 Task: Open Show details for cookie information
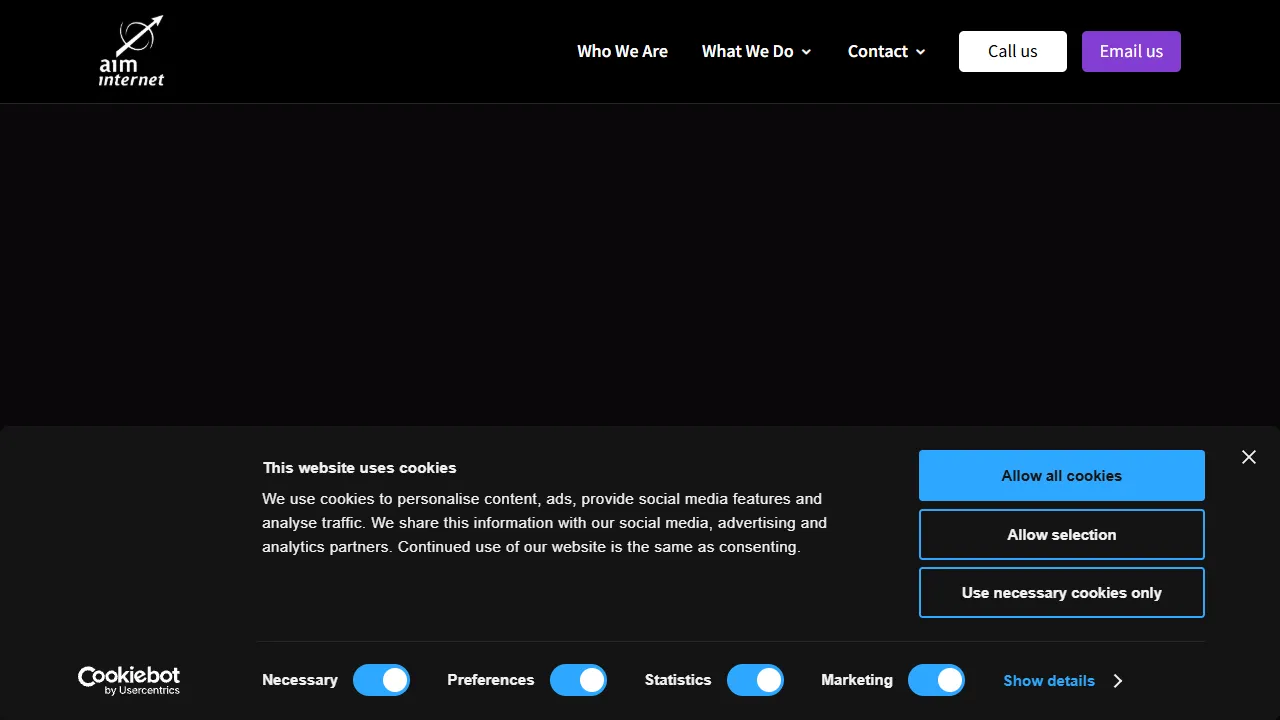pyautogui.click(x=1048, y=681)
